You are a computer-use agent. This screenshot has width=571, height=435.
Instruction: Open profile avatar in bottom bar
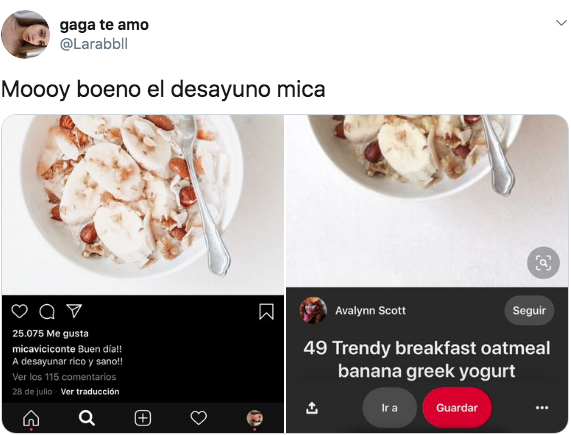[255, 418]
